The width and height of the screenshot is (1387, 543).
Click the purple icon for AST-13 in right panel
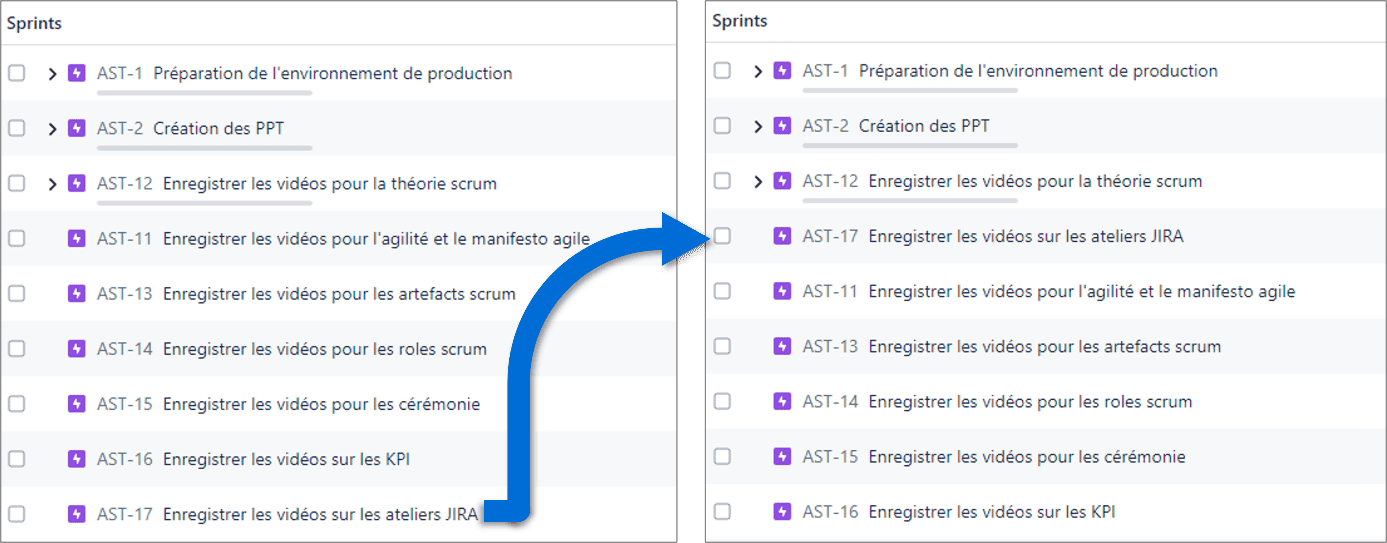tap(783, 347)
